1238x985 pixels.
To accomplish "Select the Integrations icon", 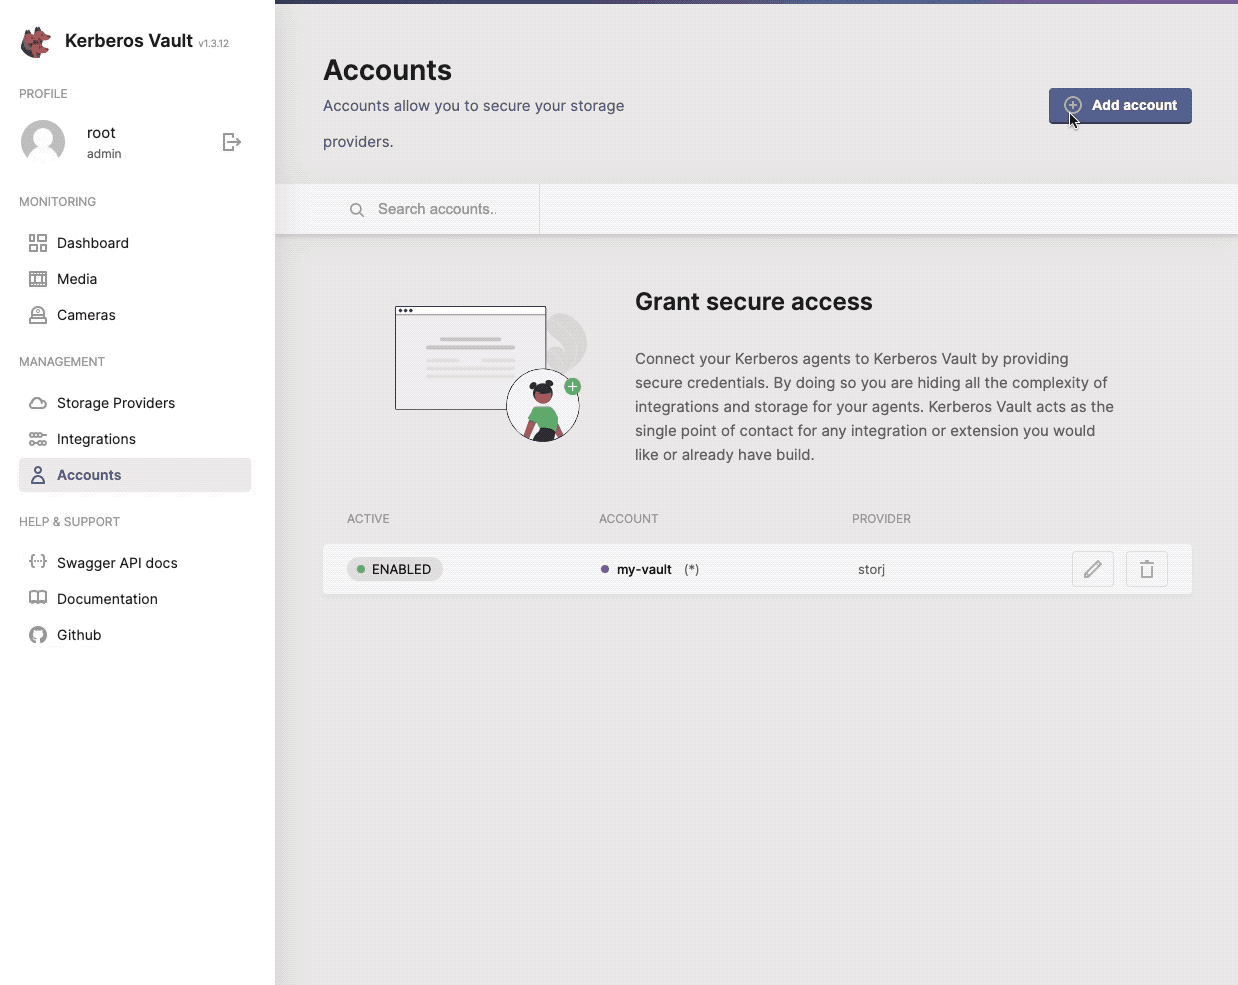I will pos(37,438).
